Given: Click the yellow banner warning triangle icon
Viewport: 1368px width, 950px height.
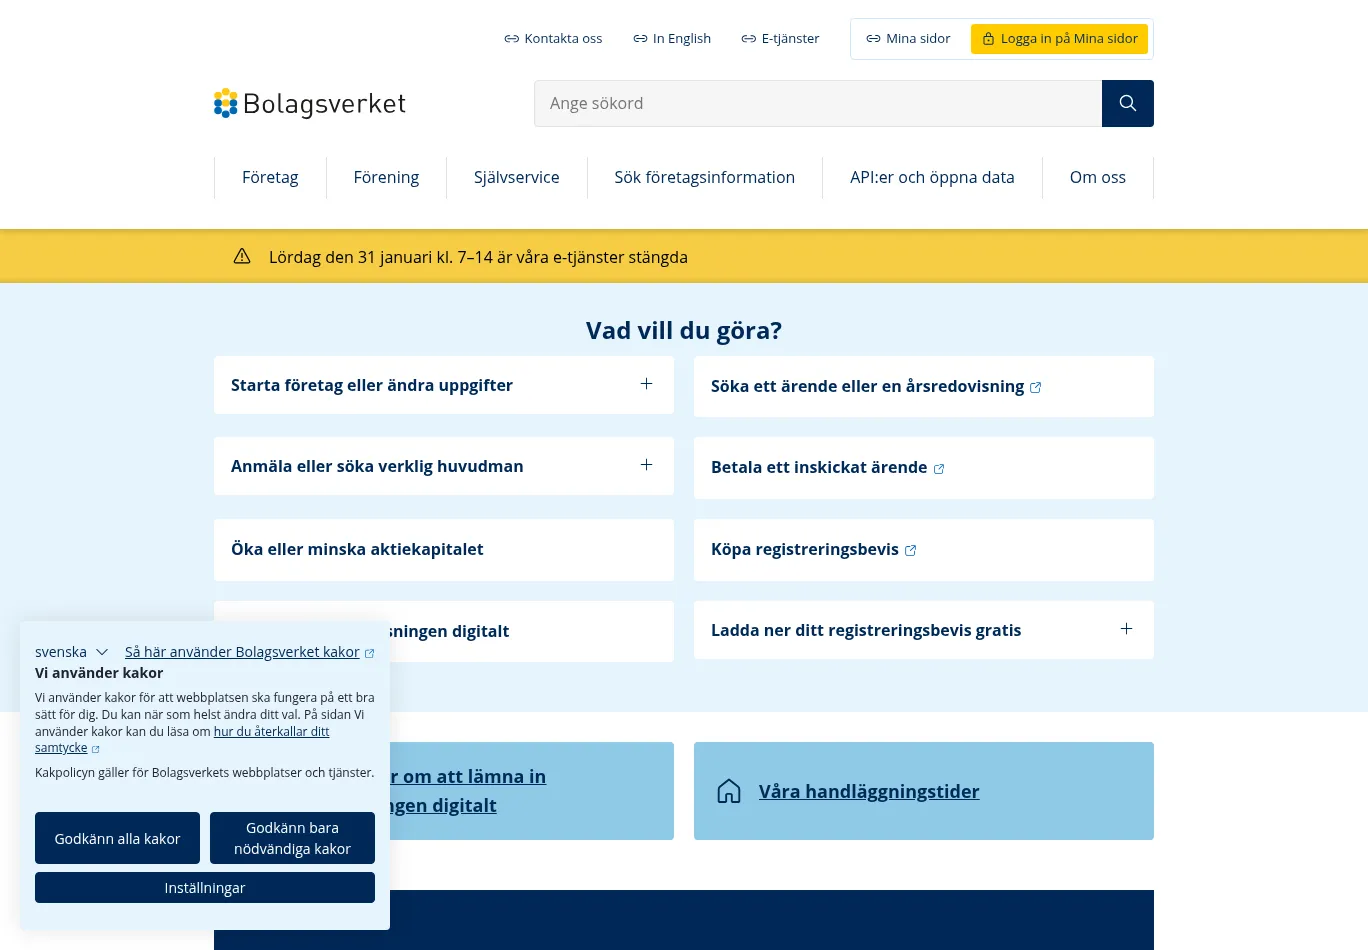Looking at the screenshot, I should [x=242, y=257].
